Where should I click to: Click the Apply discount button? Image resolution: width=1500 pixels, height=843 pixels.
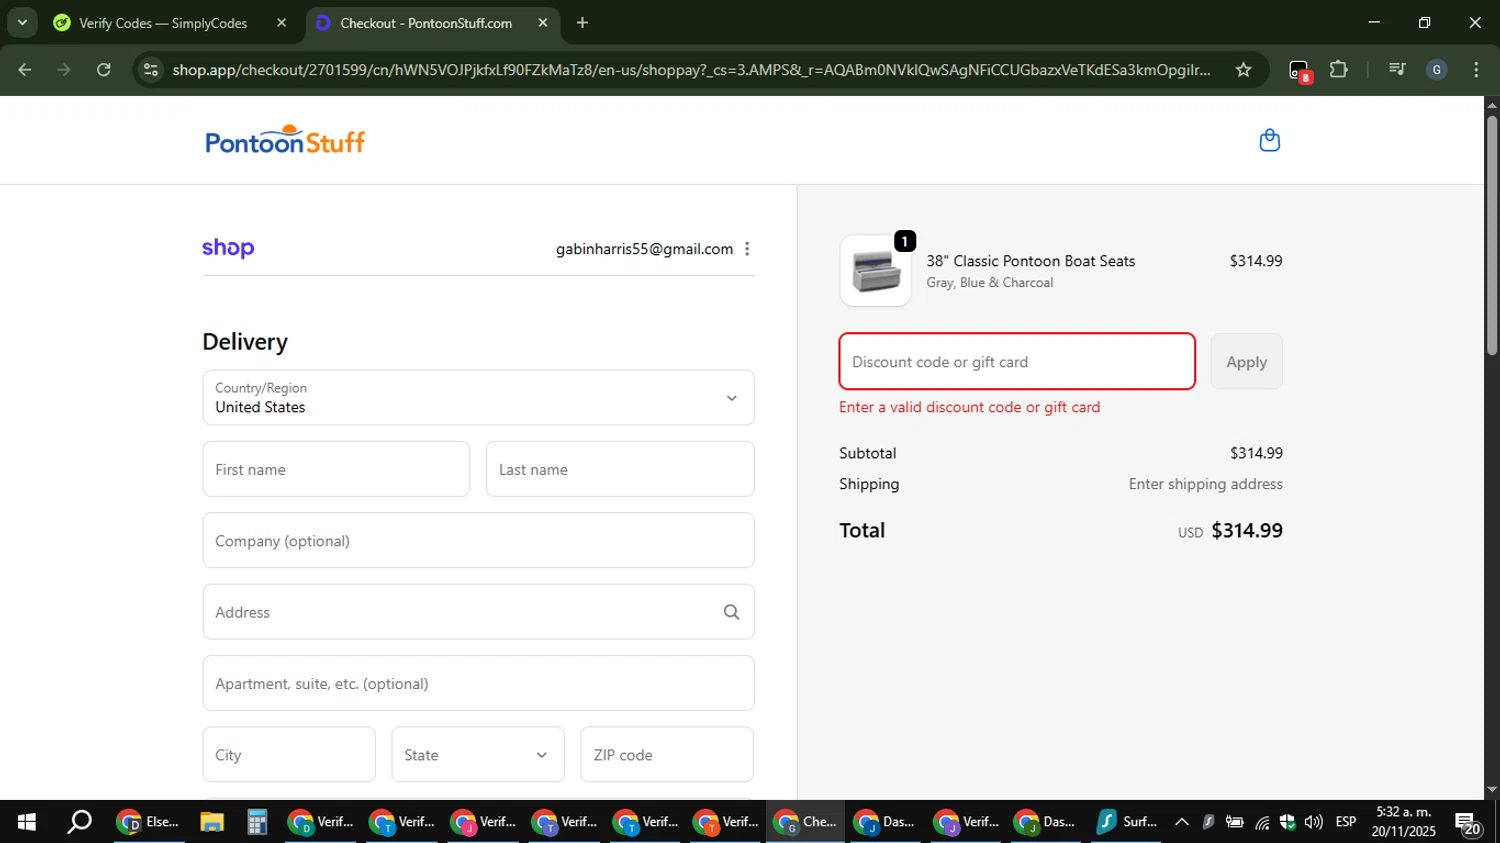click(x=1246, y=362)
